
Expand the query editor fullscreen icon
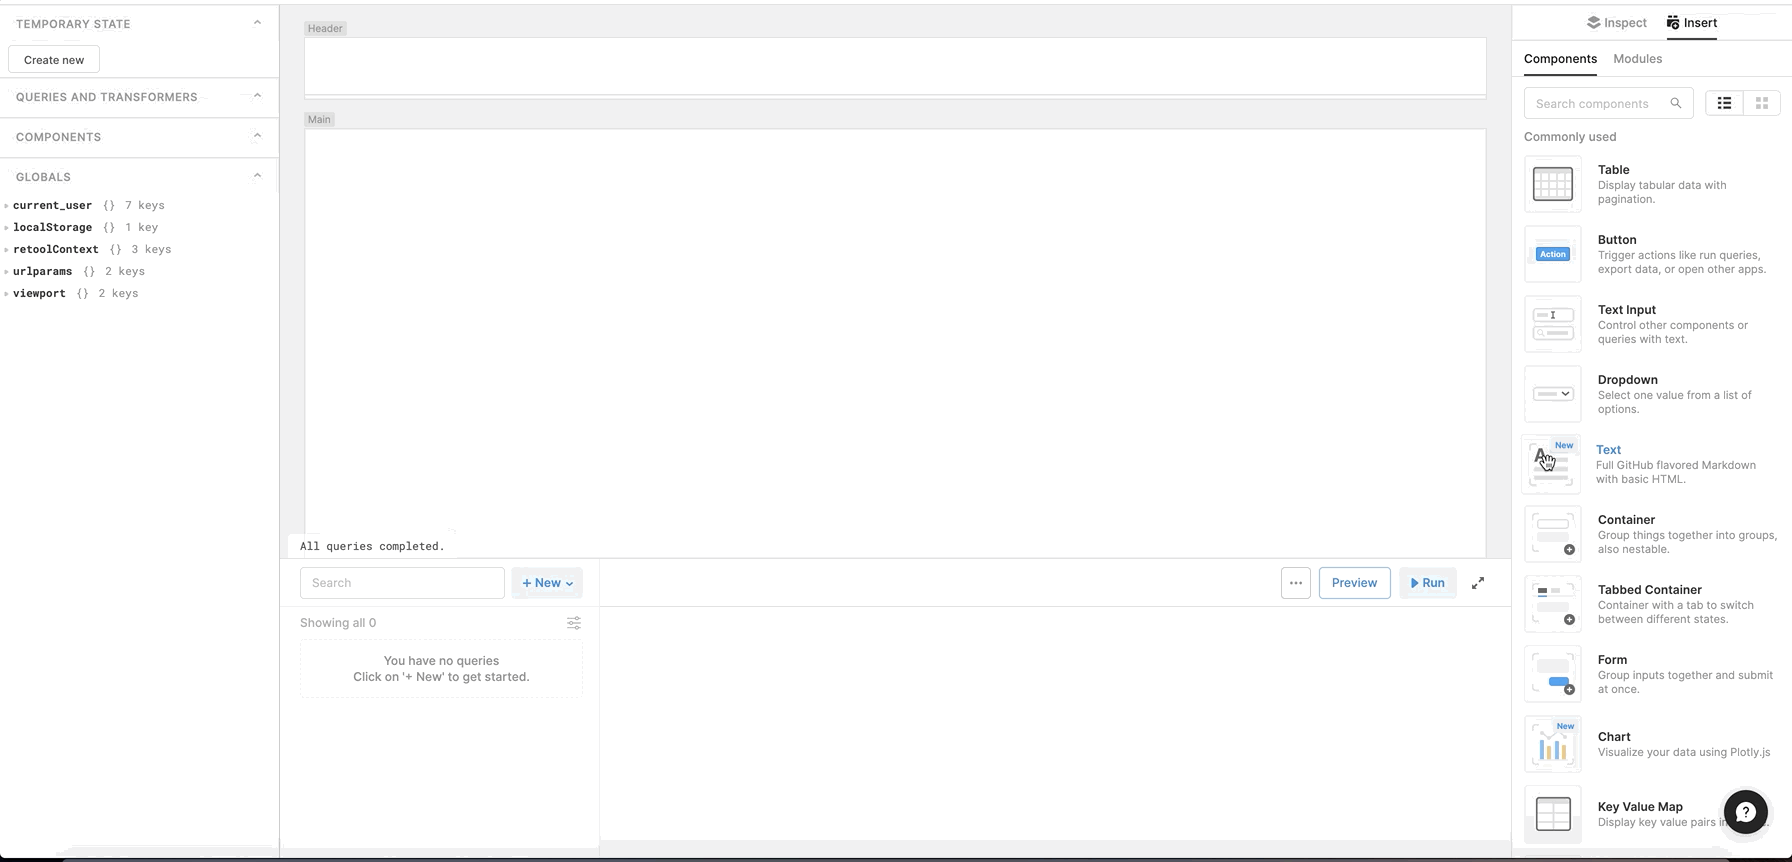tap(1478, 583)
